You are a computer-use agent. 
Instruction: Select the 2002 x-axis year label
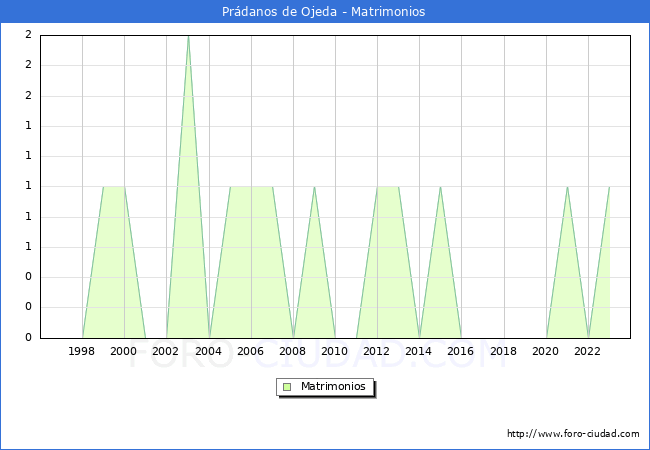pos(166,351)
